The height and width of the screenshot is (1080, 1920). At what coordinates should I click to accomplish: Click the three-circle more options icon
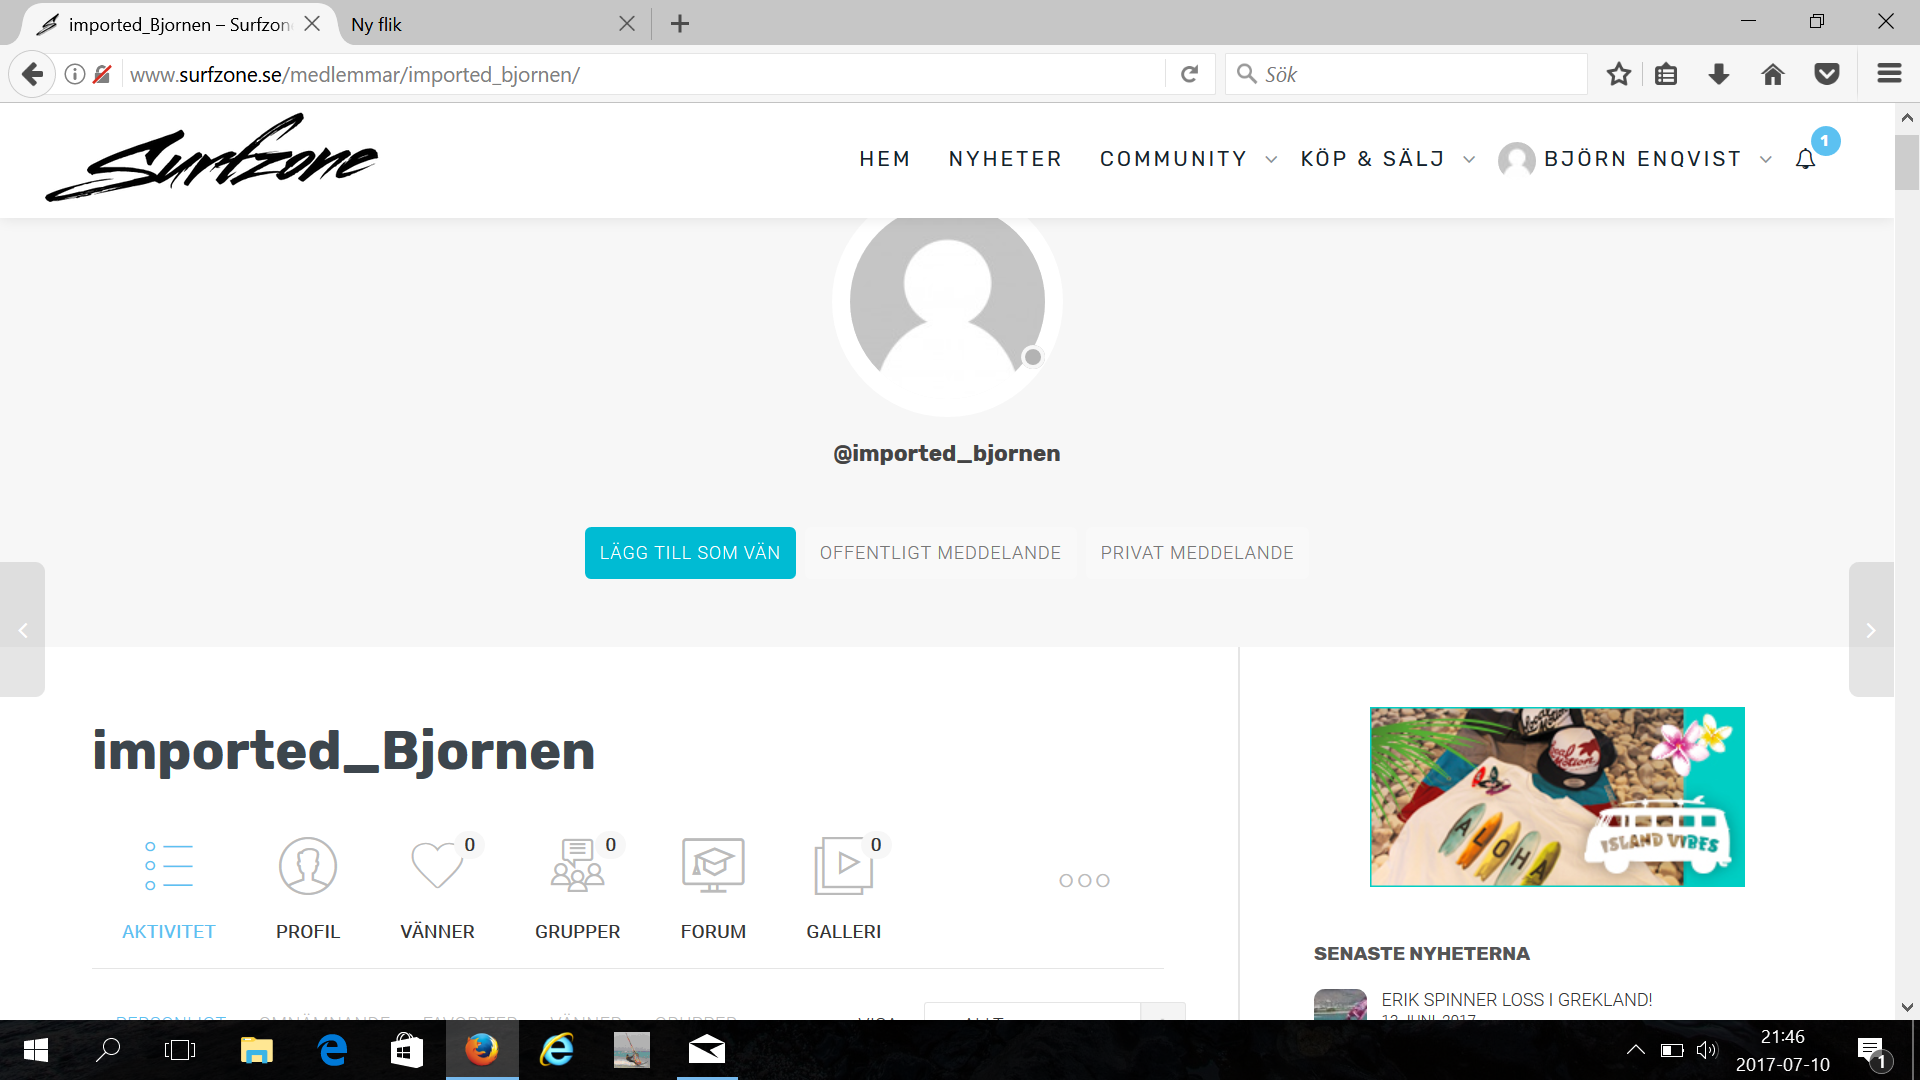point(1084,880)
